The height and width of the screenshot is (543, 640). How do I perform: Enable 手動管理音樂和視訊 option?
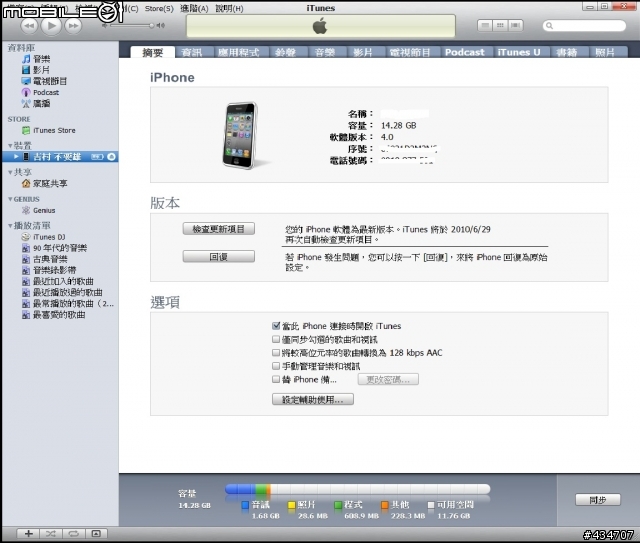(x=276, y=366)
